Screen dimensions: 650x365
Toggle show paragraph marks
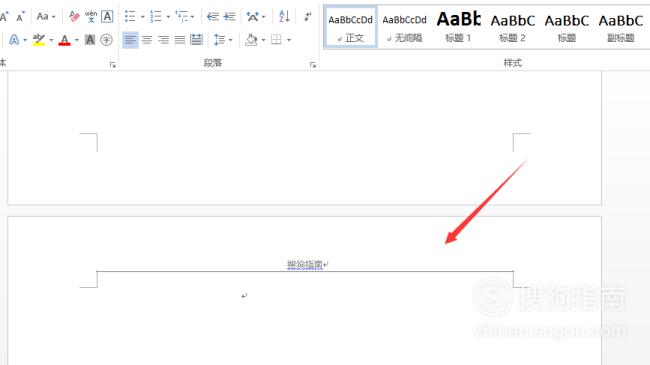(x=308, y=17)
